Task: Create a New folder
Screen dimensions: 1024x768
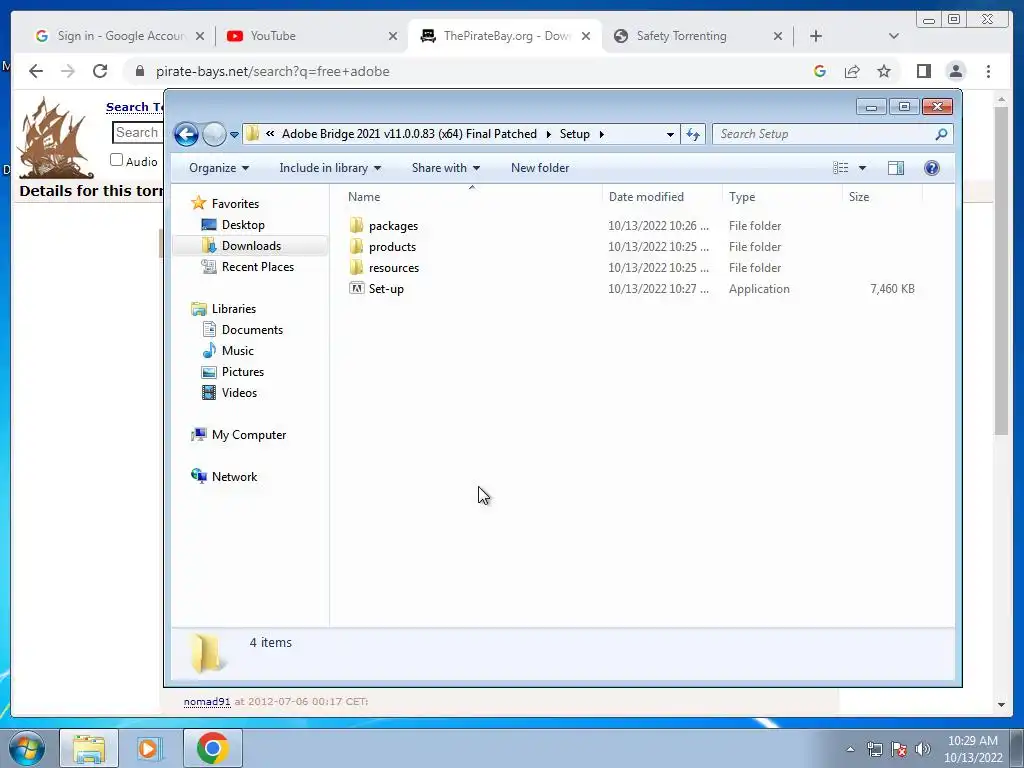Action: pos(540,168)
